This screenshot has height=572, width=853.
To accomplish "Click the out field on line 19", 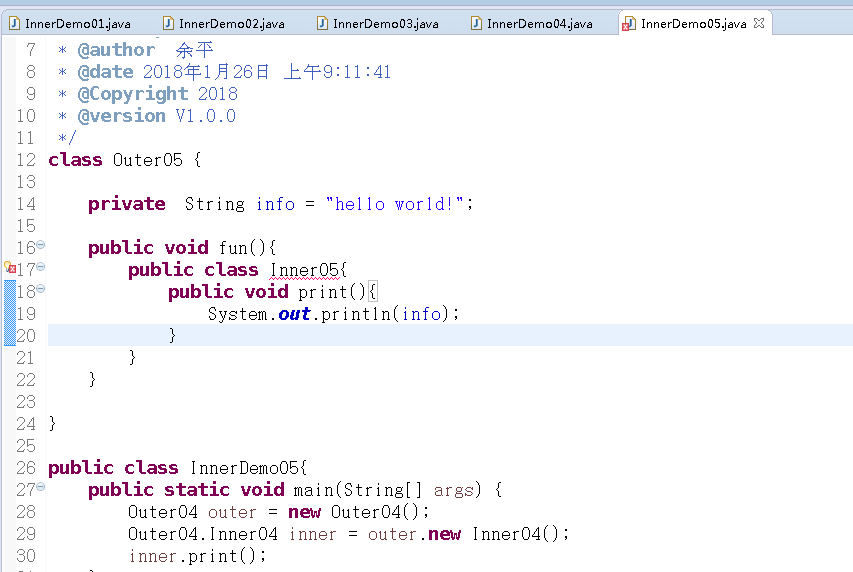I will tap(294, 314).
